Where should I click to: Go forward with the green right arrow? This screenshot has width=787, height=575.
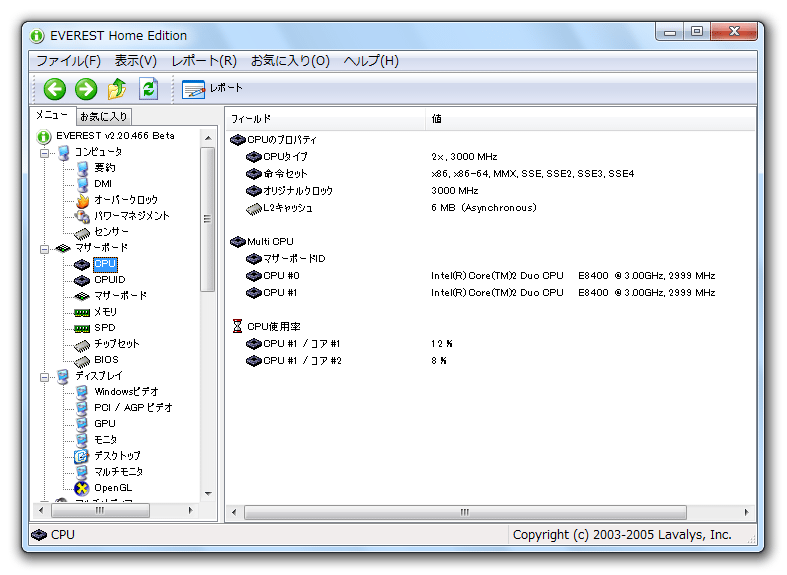click(86, 89)
